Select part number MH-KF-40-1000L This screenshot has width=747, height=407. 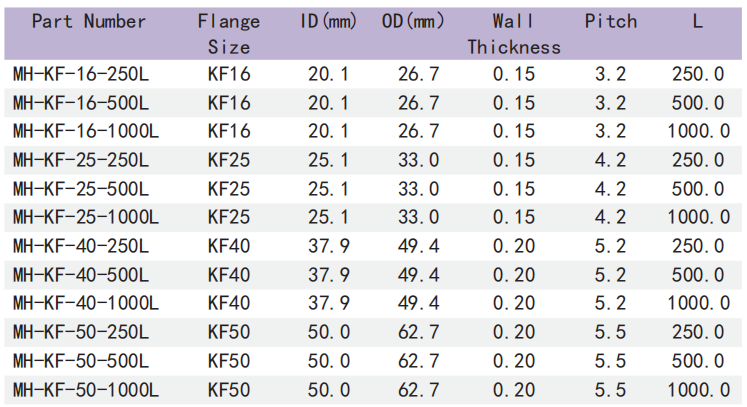click(86, 303)
